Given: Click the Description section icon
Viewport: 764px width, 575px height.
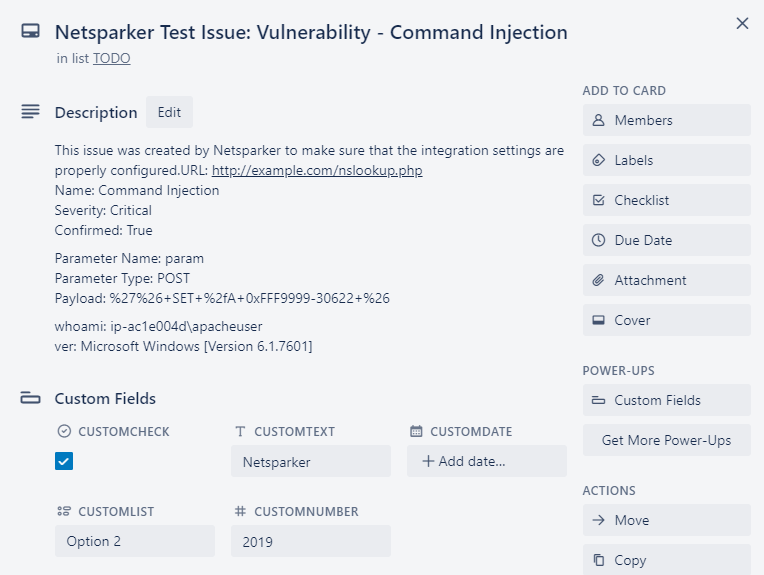Looking at the screenshot, I should coord(30,111).
